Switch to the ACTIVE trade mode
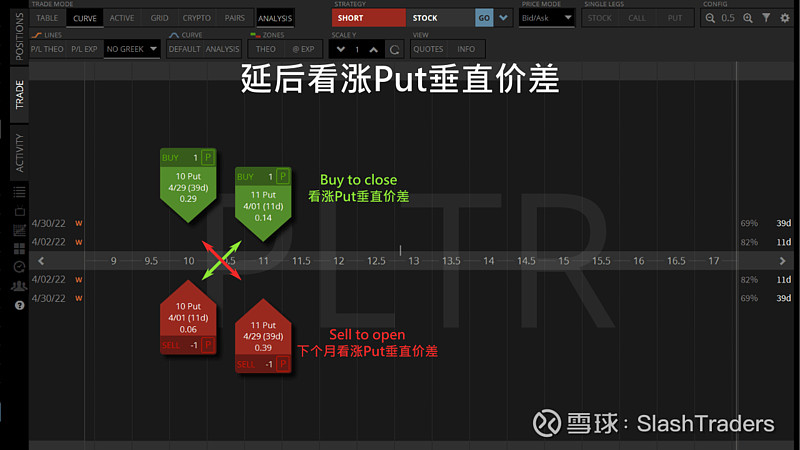Image resolution: width=800 pixels, height=450 pixels. coord(122,18)
